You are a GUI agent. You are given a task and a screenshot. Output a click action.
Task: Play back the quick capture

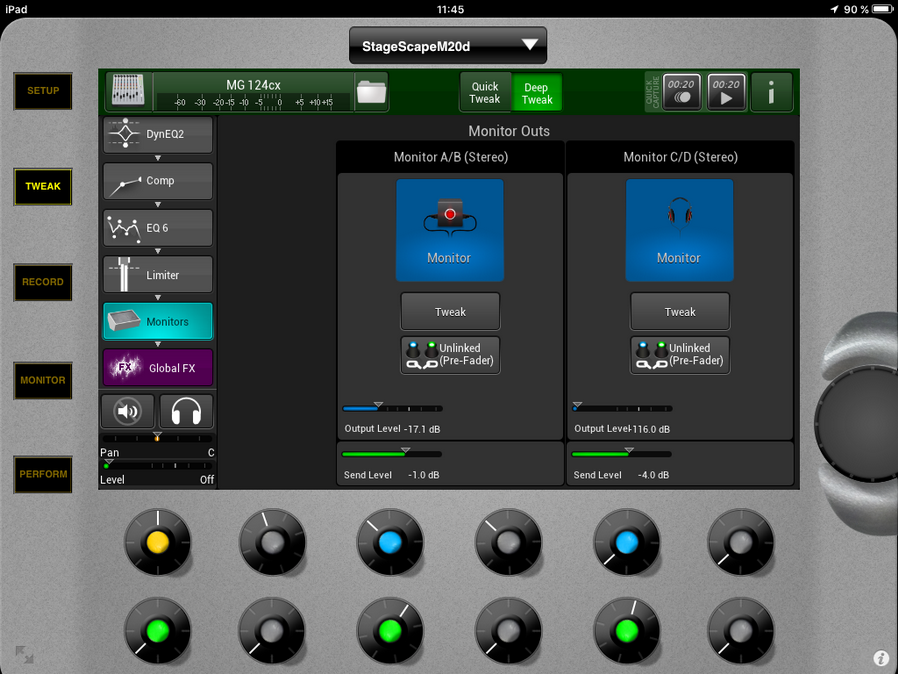pos(727,92)
